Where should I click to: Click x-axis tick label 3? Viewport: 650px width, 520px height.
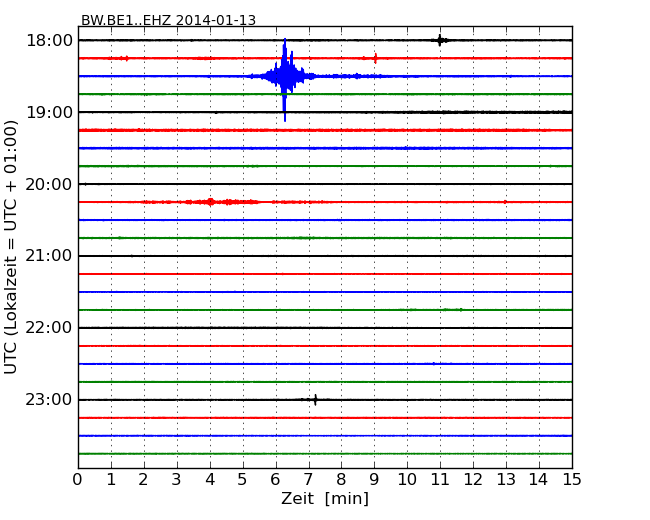pyautogui.click(x=177, y=479)
